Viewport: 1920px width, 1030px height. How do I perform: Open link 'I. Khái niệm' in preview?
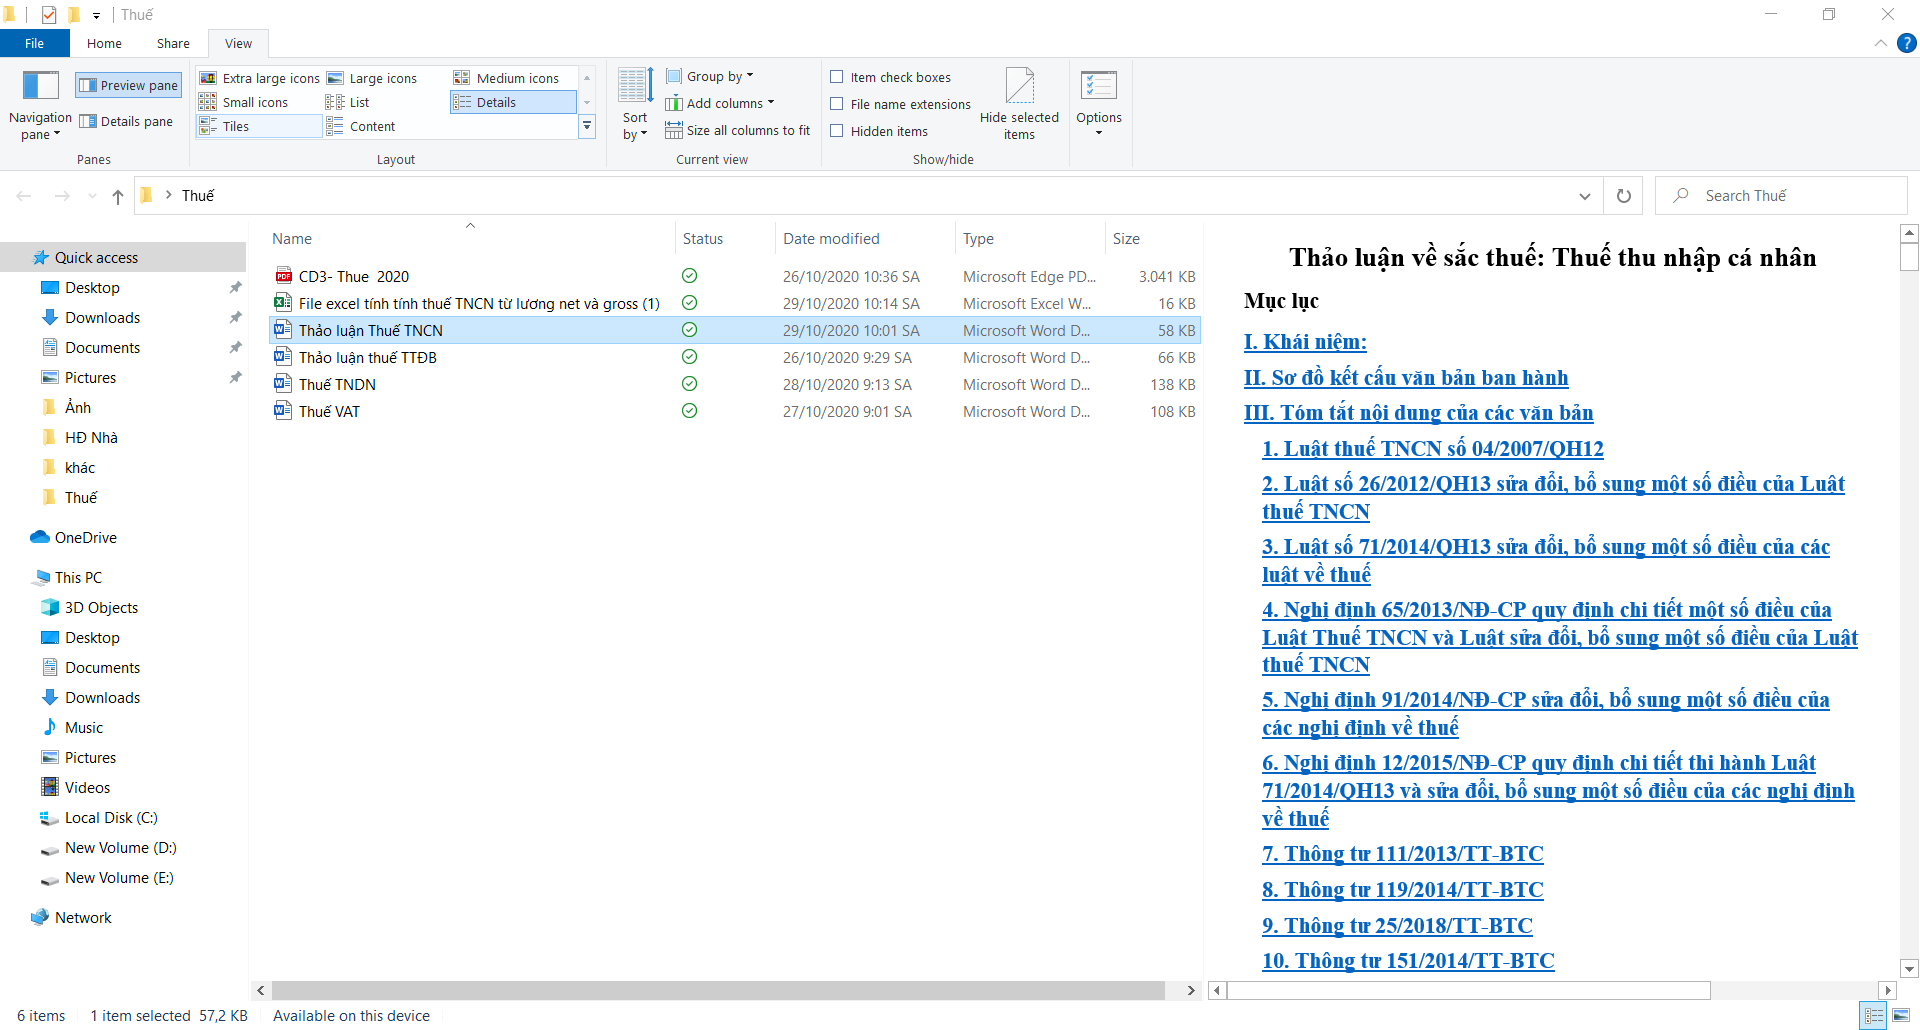(x=1304, y=342)
